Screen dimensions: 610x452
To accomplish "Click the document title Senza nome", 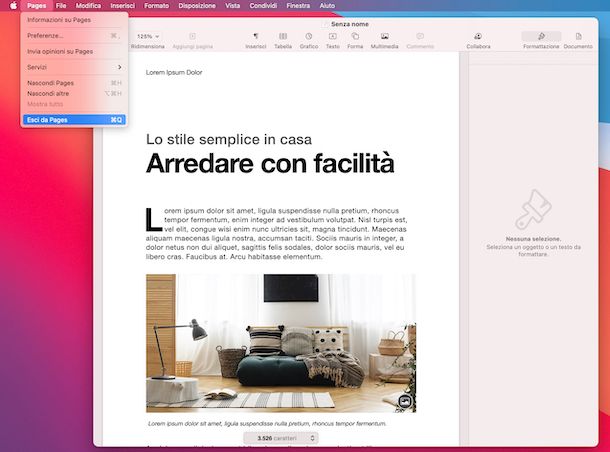I will [350, 24].
